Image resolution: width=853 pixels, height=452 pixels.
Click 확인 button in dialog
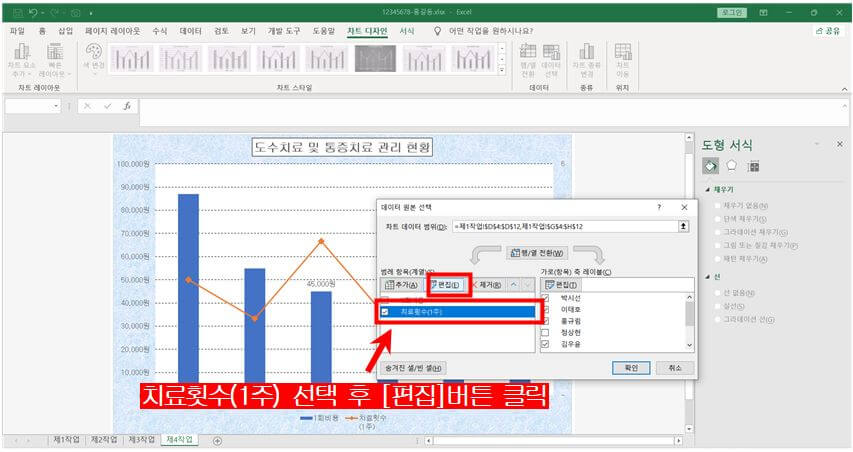[631, 368]
